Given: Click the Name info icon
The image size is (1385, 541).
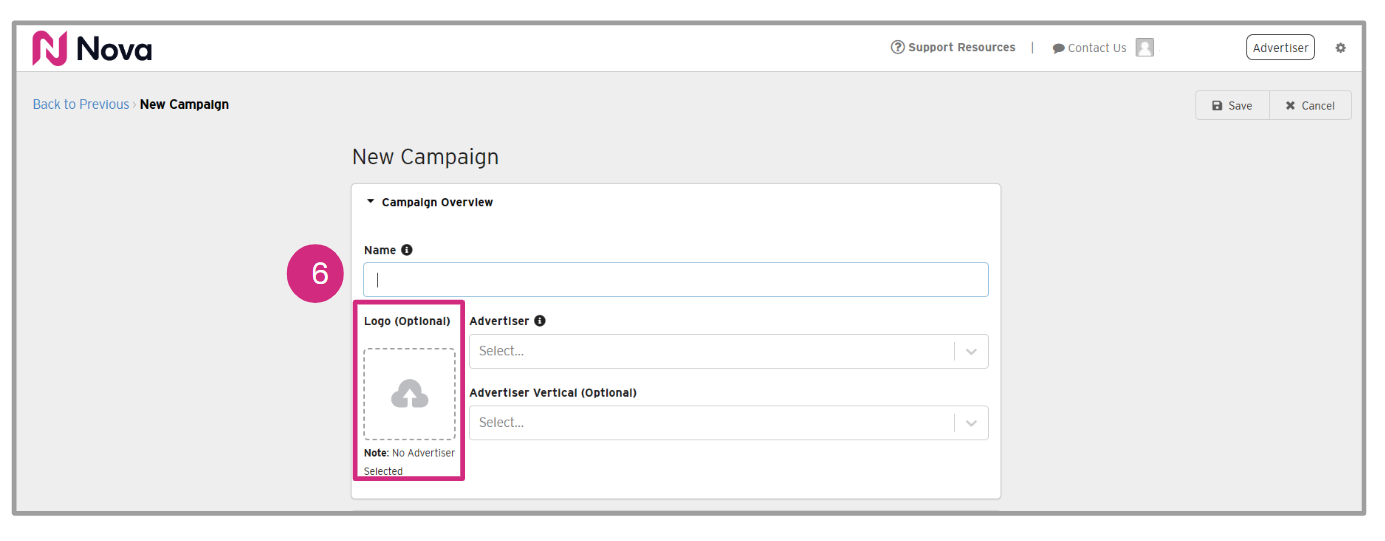Looking at the screenshot, I should (407, 250).
